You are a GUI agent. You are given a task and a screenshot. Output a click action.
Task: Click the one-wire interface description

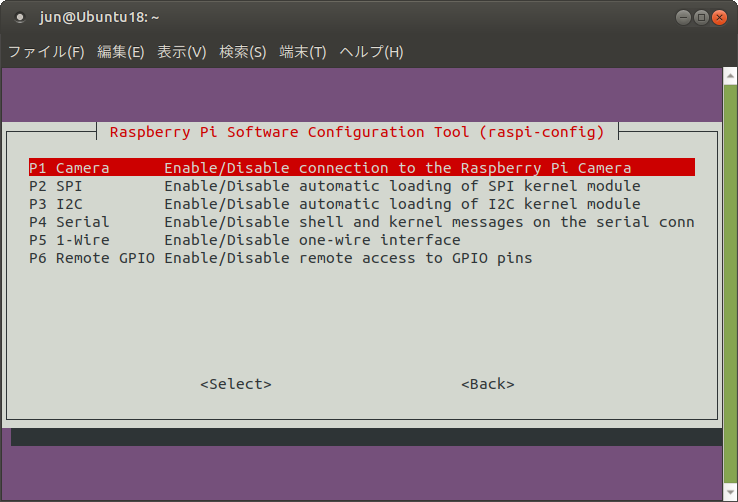pyautogui.click(x=313, y=240)
